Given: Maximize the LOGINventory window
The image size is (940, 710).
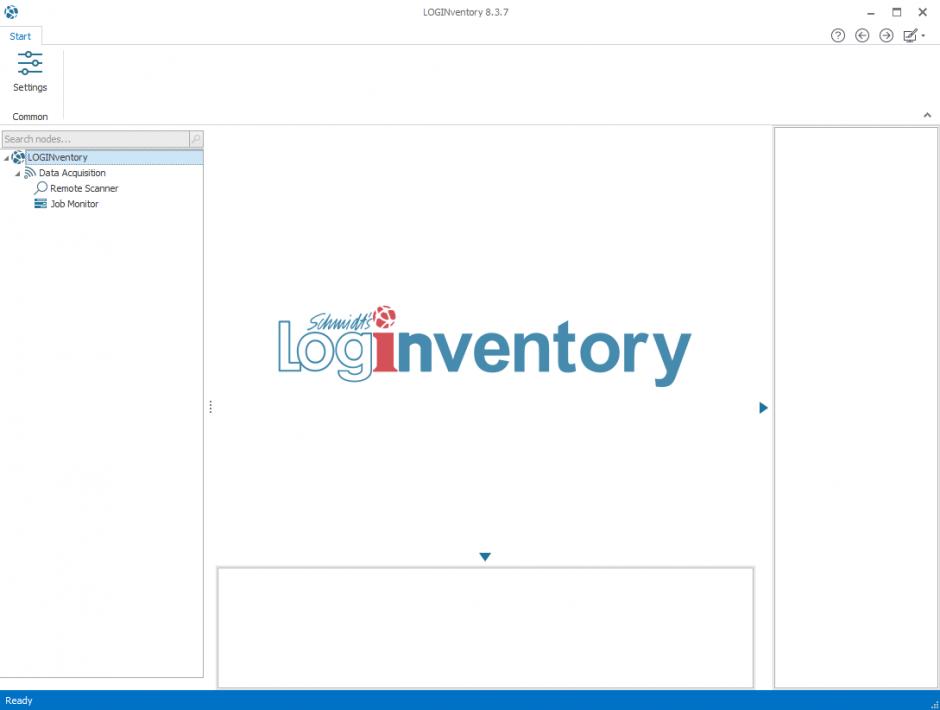Looking at the screenshot, I should 896,12.
